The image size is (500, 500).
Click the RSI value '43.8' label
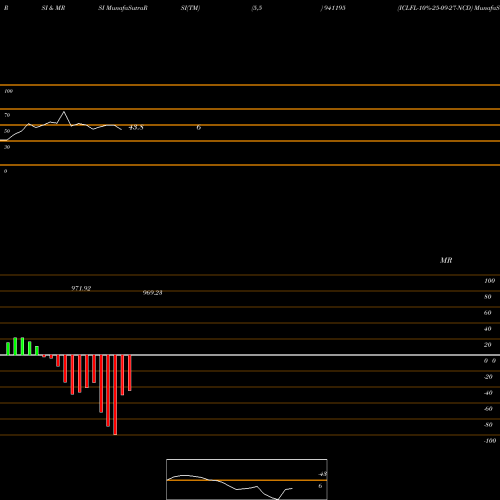[136, 127]
